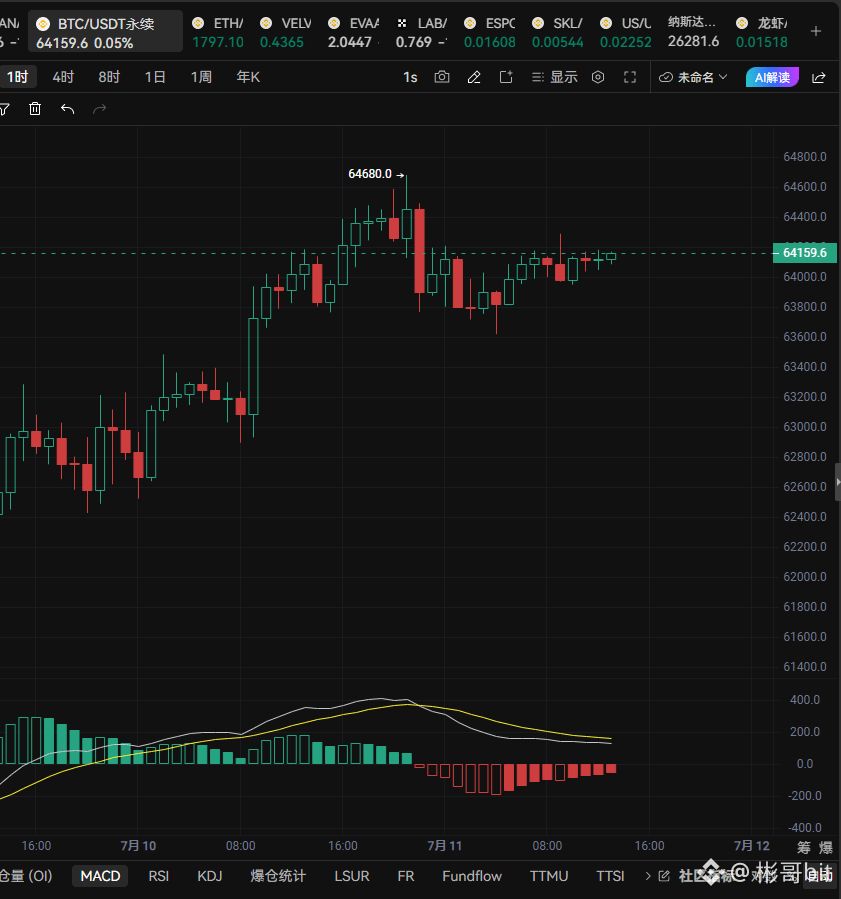Click the 64159.6 current price label
This screenshot has width=841, height=899.
pos(804,253)
